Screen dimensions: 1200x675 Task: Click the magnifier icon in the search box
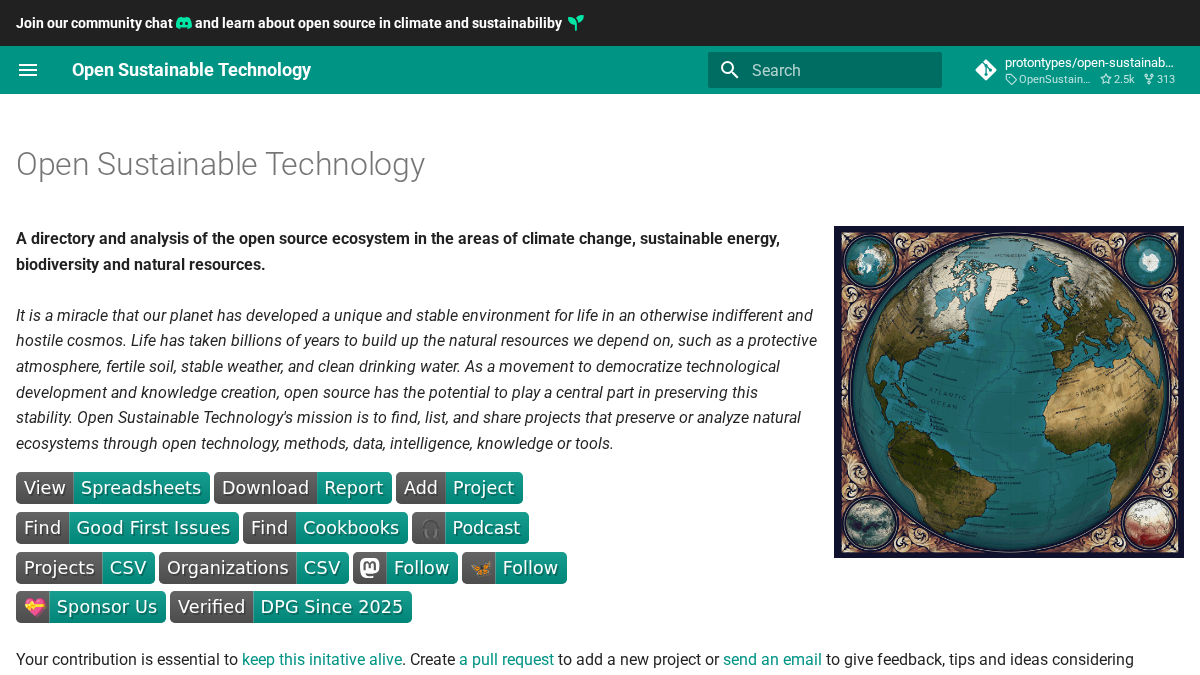click(730, 70)
